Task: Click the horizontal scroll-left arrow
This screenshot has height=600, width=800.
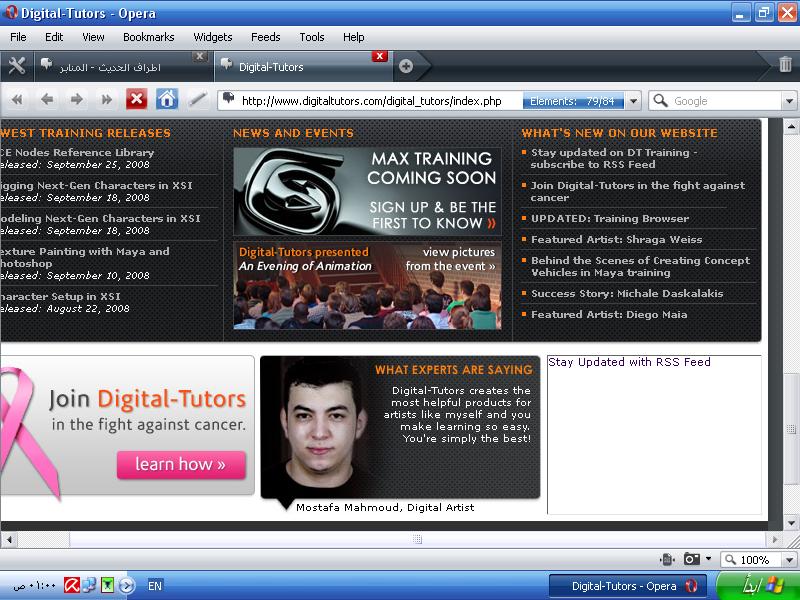Action: pos(9,539)
